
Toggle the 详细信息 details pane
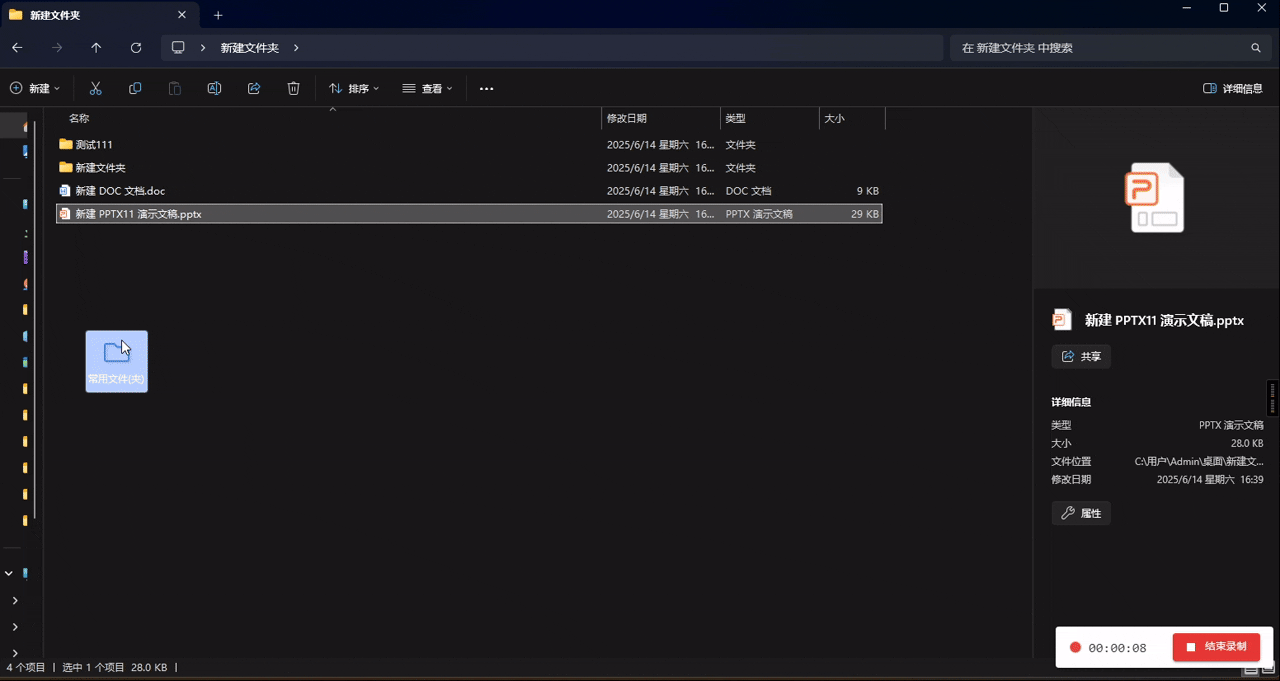point(1233,89)
